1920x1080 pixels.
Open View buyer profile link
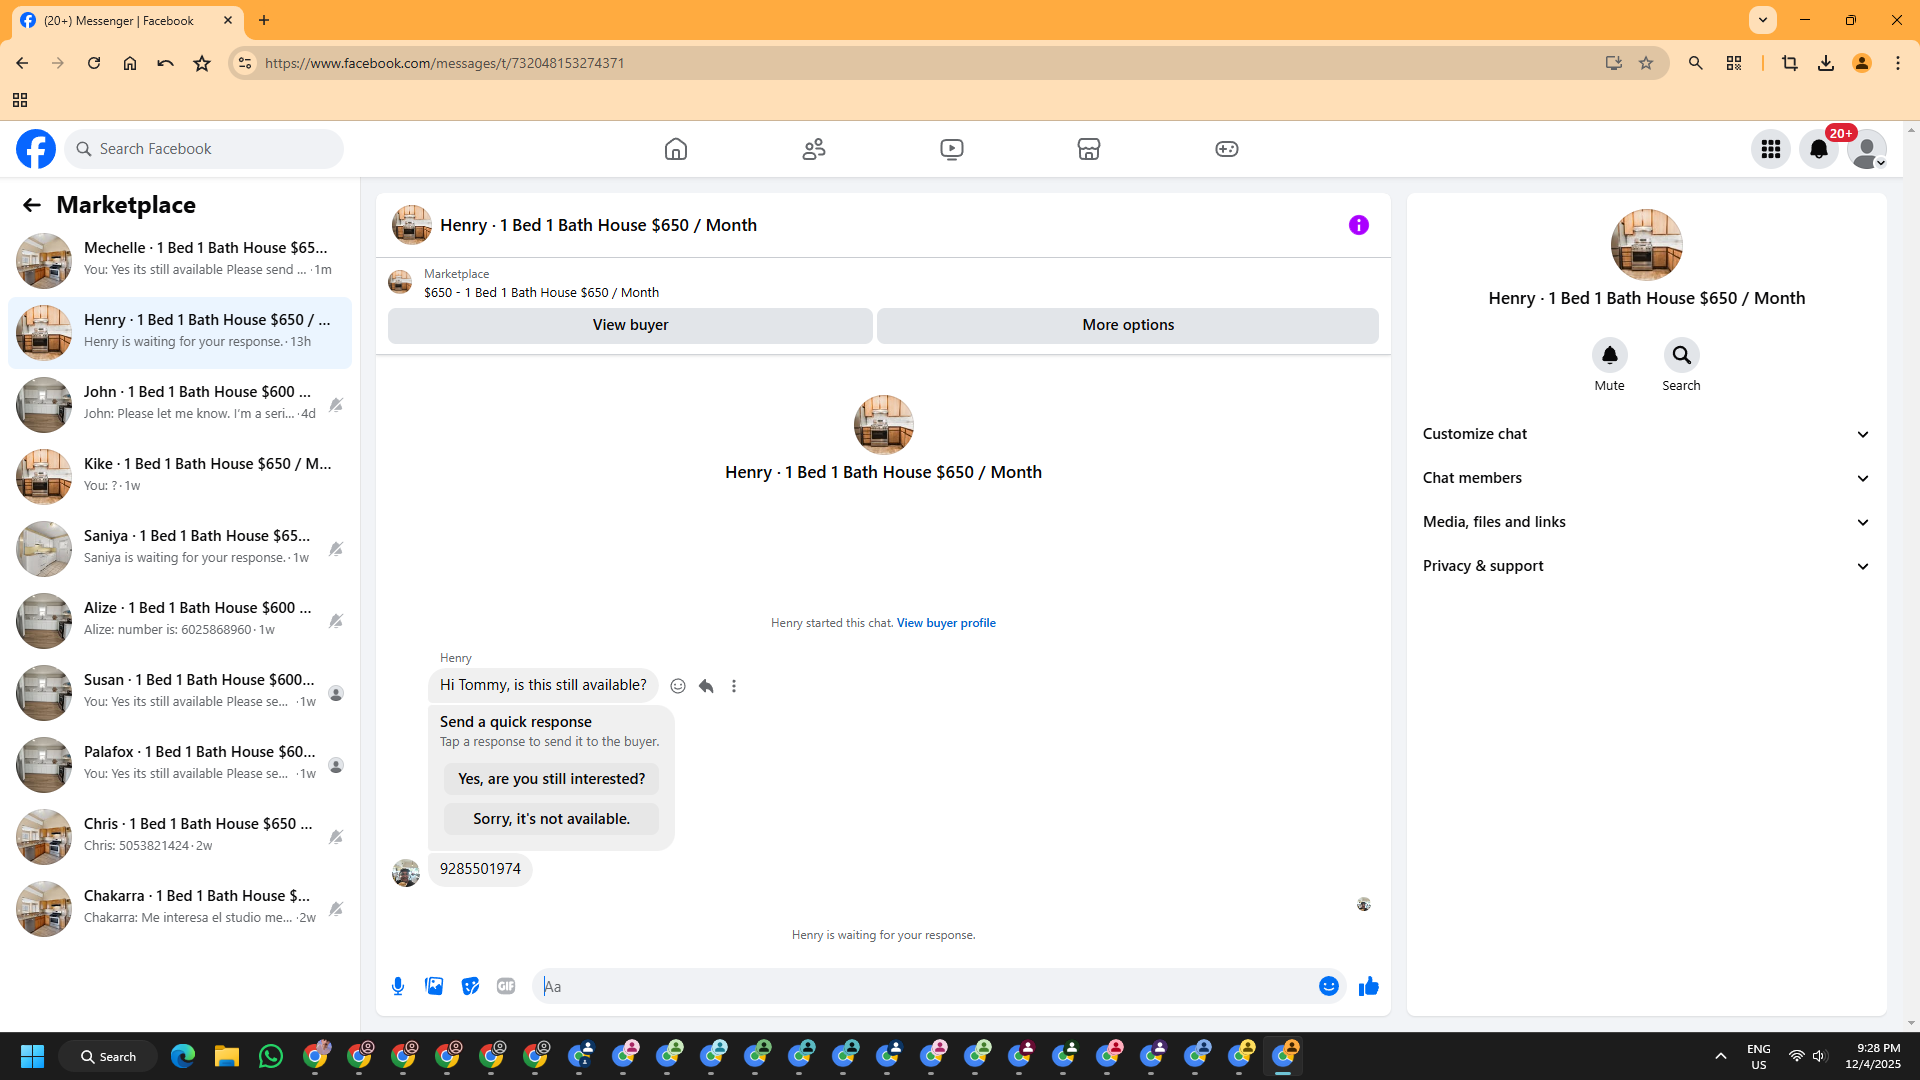point(946,623)
